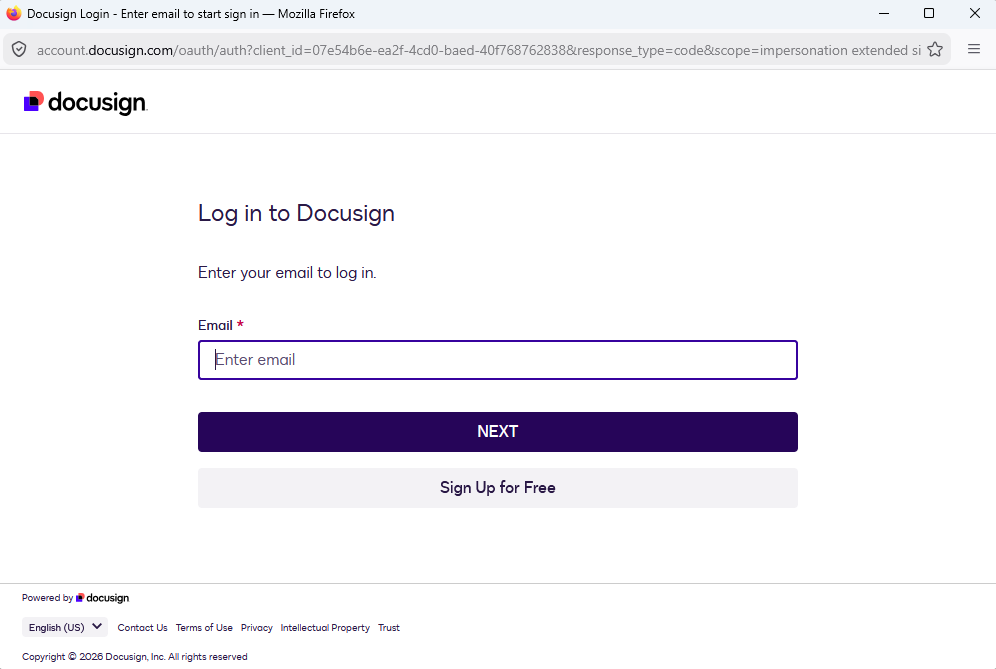This screenshot has width=996, height=669.
Task: Click the Log in to Docusign heading
Action: [x=296, y=213]
